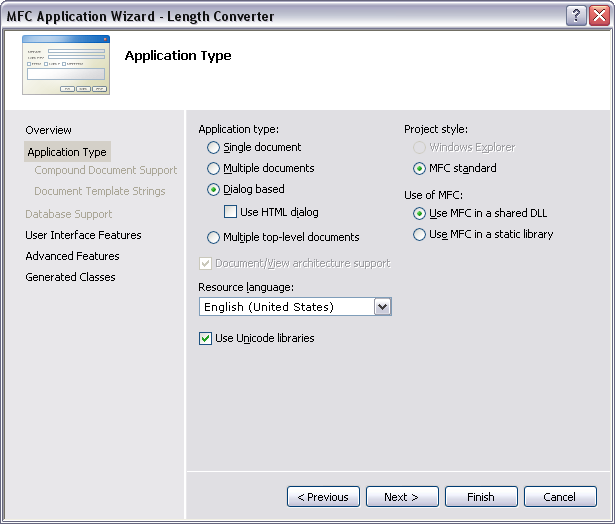Click the dialog preview thumbnail image

(x=66, y=65)
